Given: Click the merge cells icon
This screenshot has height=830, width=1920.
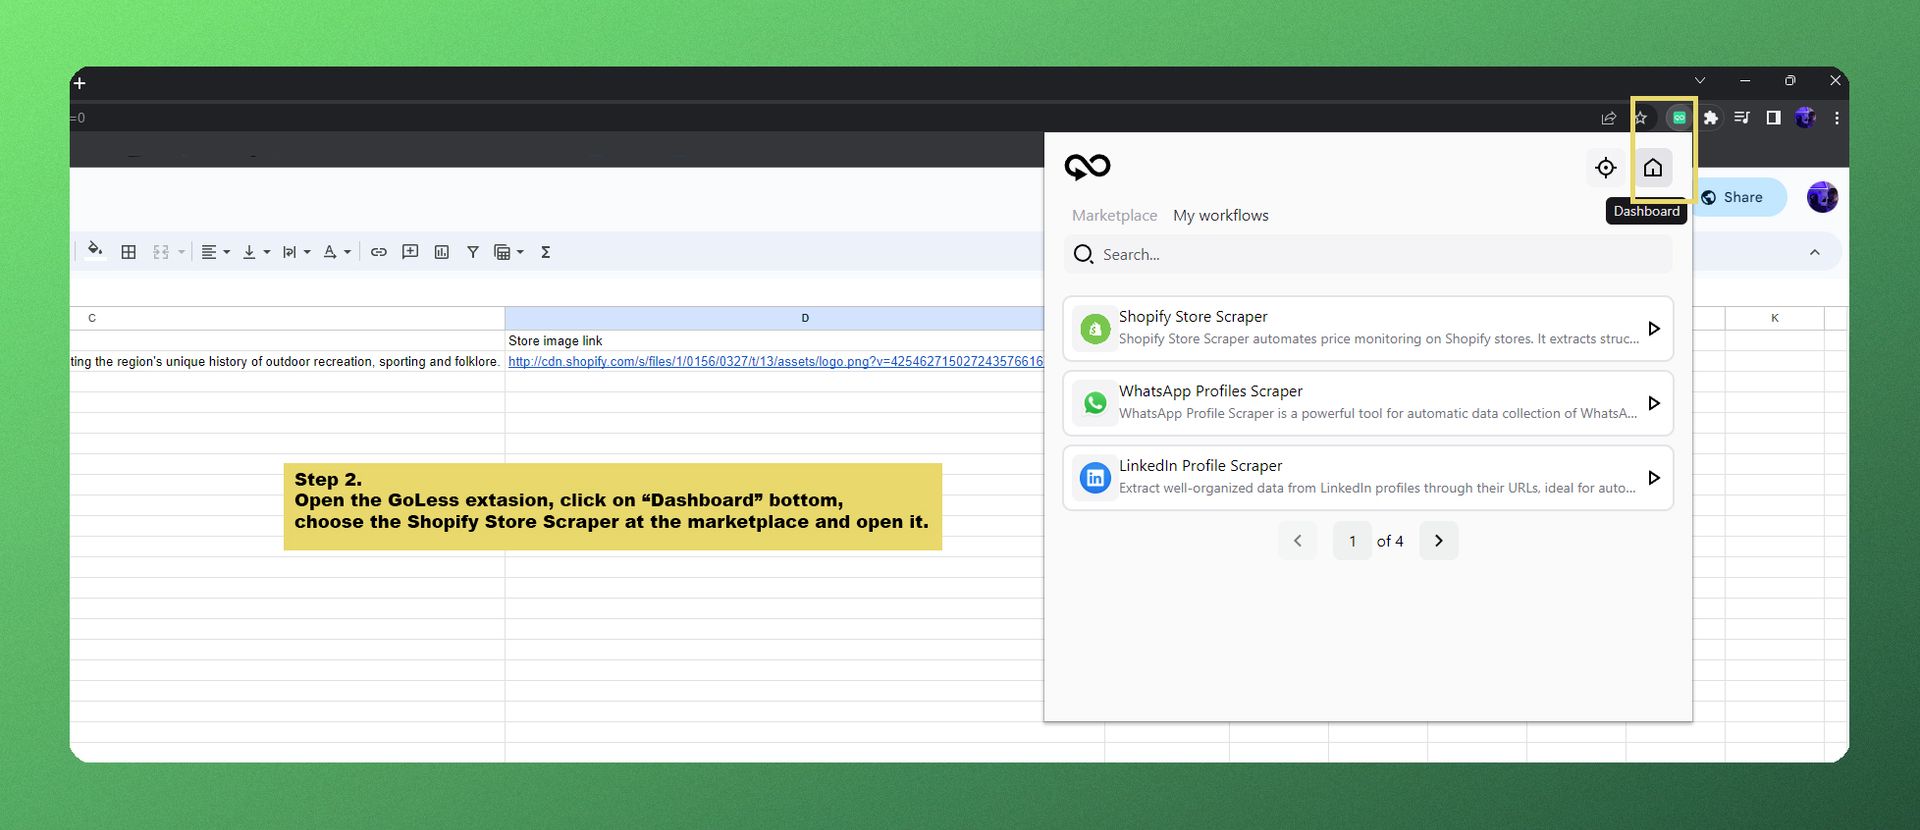Looking at the screenshot, I should pos(161,252).
